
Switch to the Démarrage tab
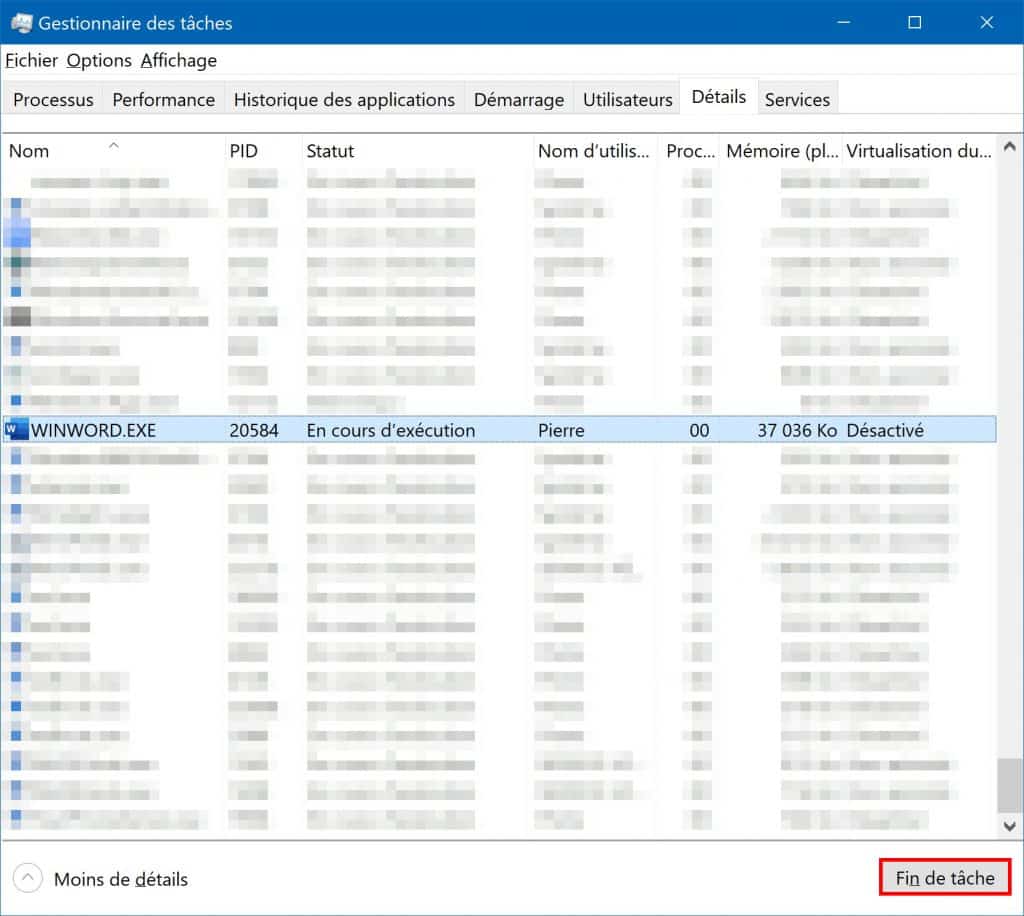[518, 100]
